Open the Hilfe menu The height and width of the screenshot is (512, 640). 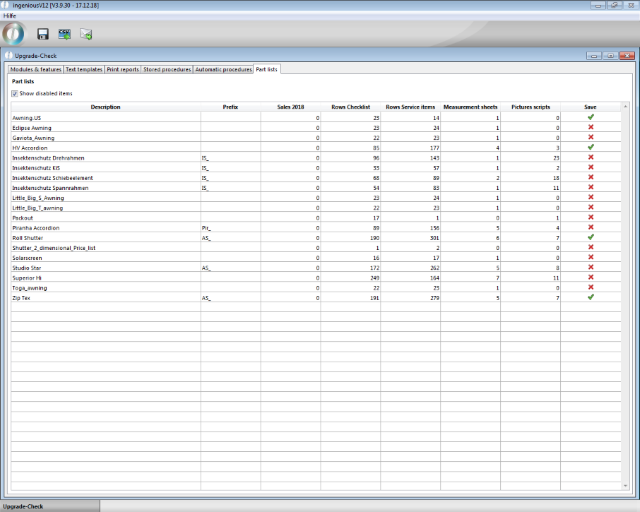click(9, 16)
